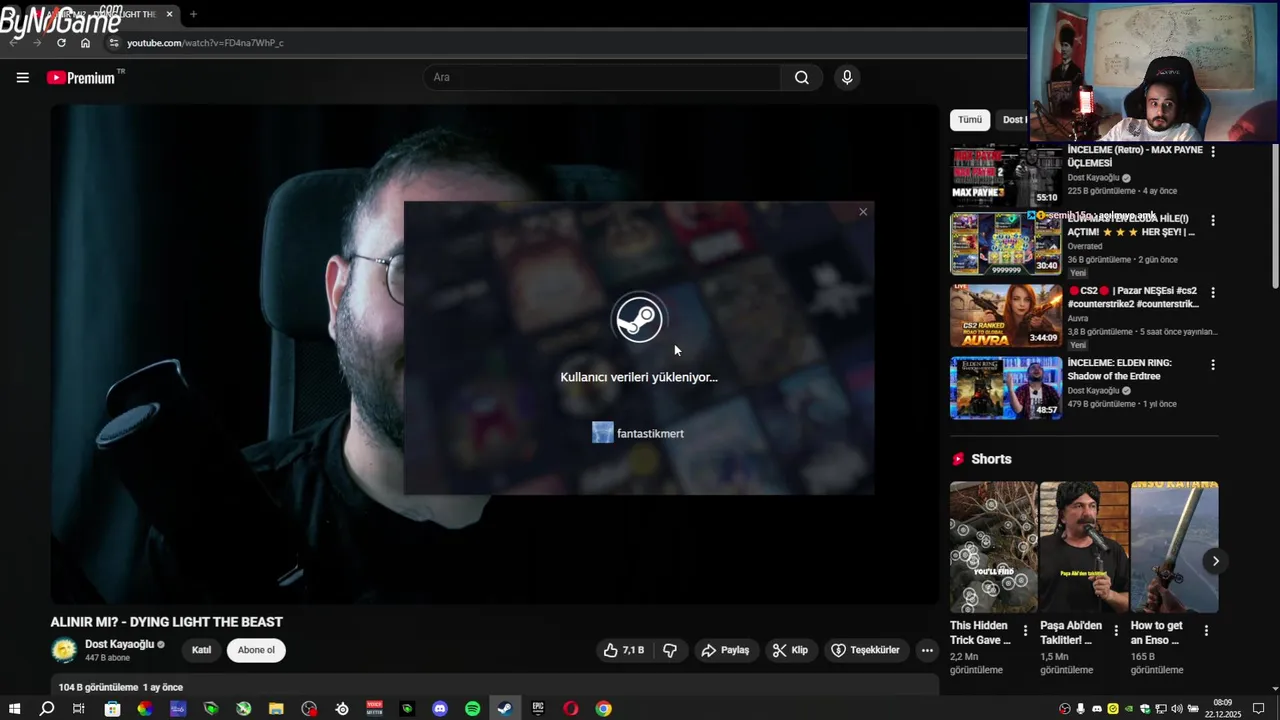Open Epic Games Launcher from the taskbar
Viewport: 1280px width, 720px height.
(538, 709)
